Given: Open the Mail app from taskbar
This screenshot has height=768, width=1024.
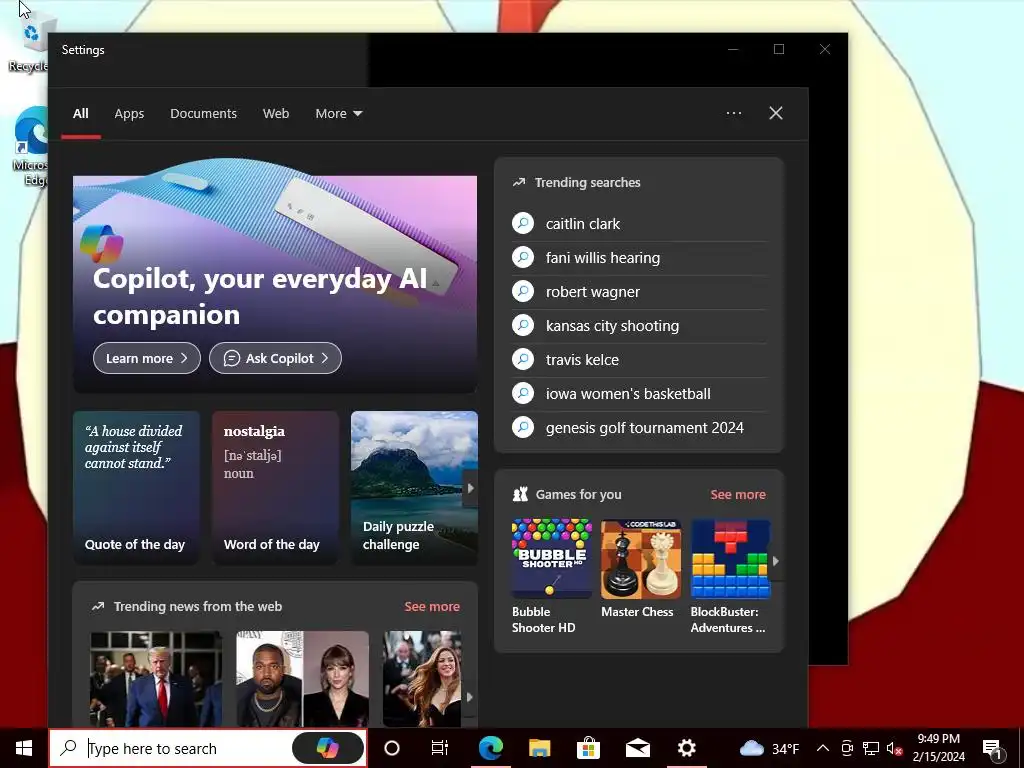Looking at the screenshot, I should 637,748.
